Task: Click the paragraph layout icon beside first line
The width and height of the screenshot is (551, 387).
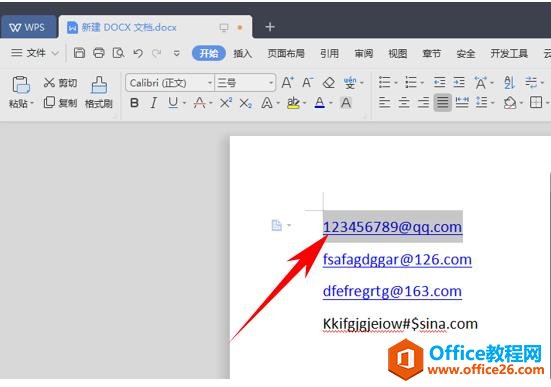Action: [277, 225]
